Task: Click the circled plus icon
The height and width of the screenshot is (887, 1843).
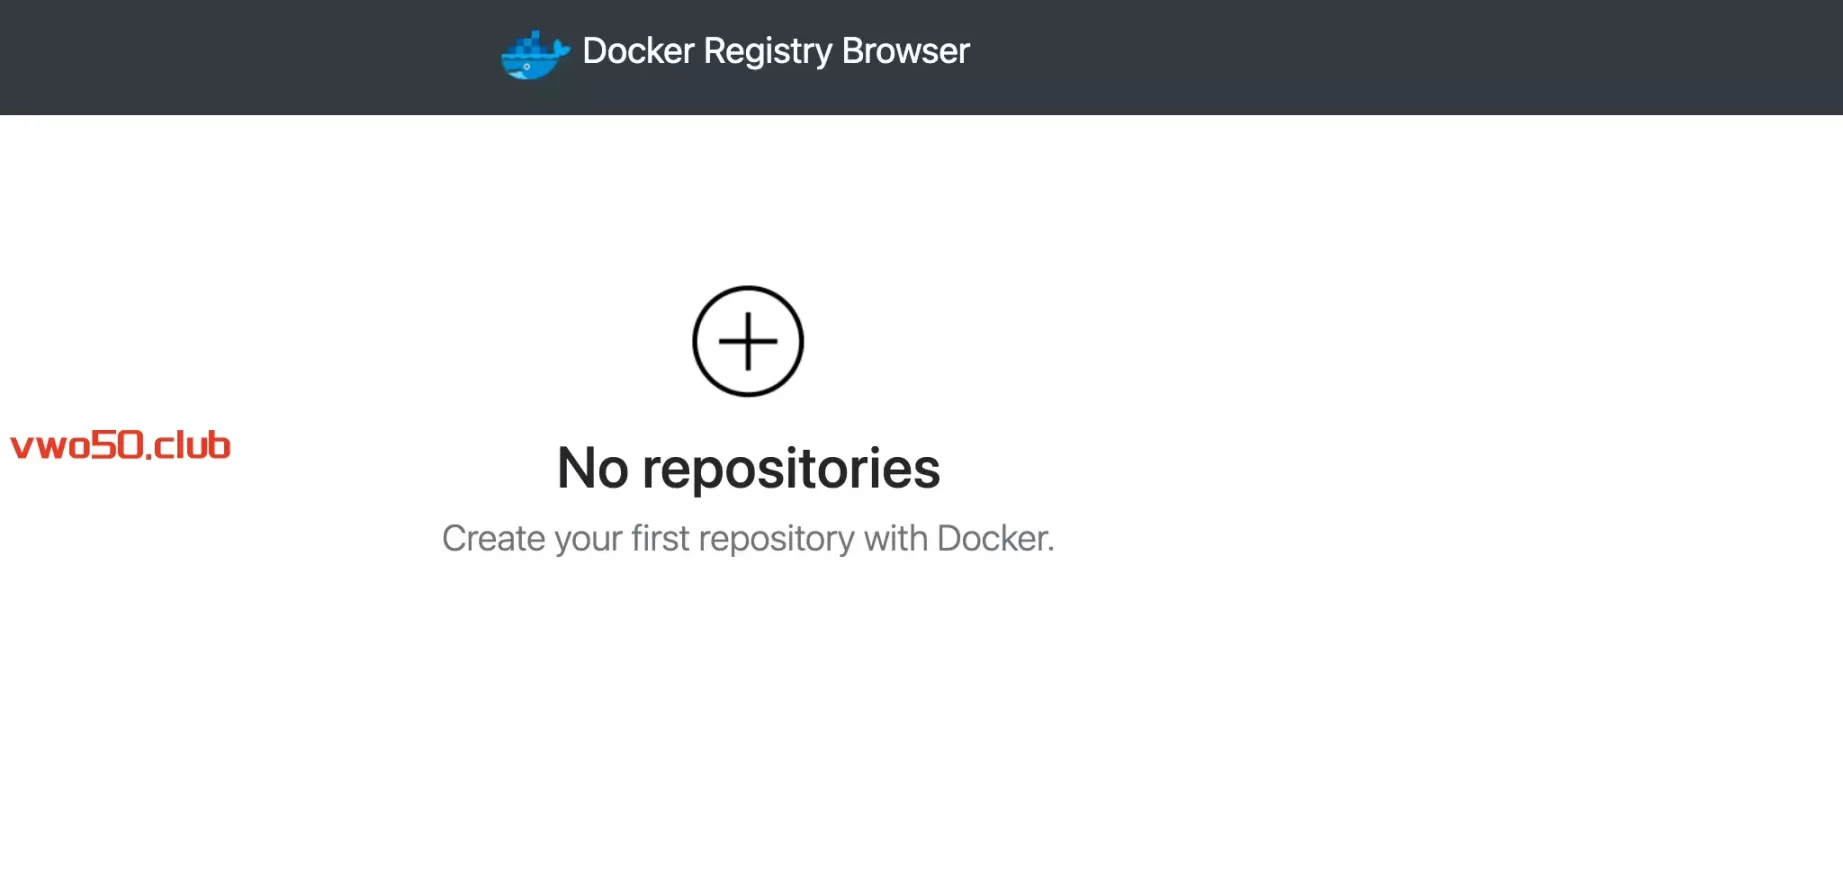Action: click(748, 342)
